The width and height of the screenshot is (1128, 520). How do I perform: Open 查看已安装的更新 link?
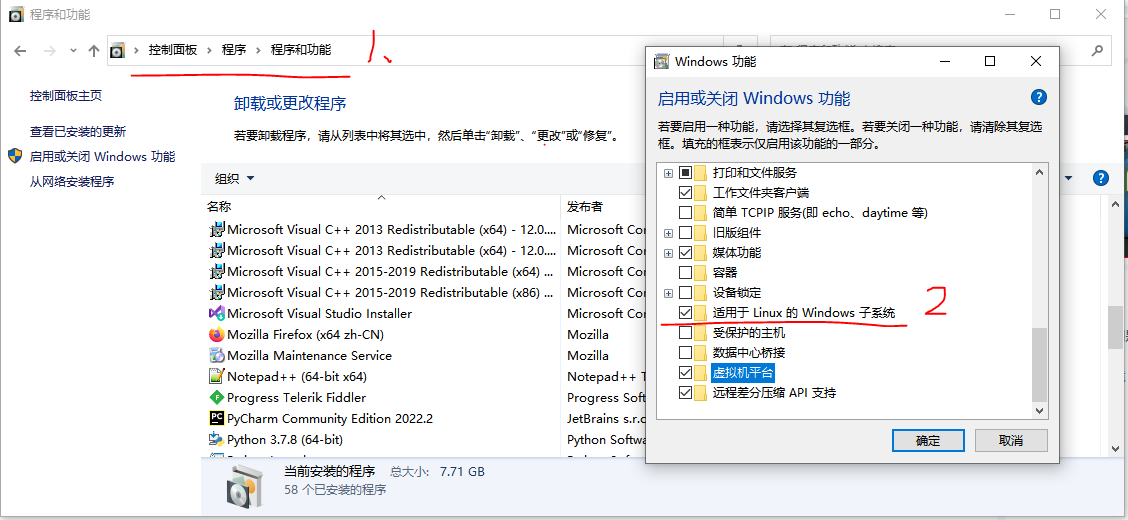click(78, 132)
